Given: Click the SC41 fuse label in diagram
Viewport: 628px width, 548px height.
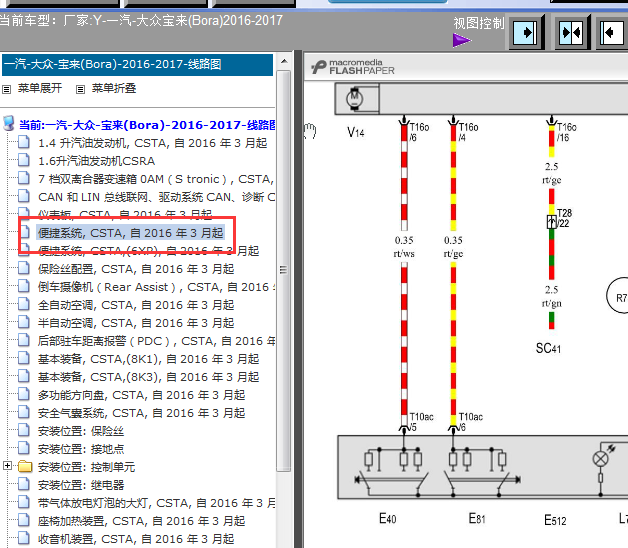Looking at the screenshot, I should pyautogui.click(x=548, y=348).
